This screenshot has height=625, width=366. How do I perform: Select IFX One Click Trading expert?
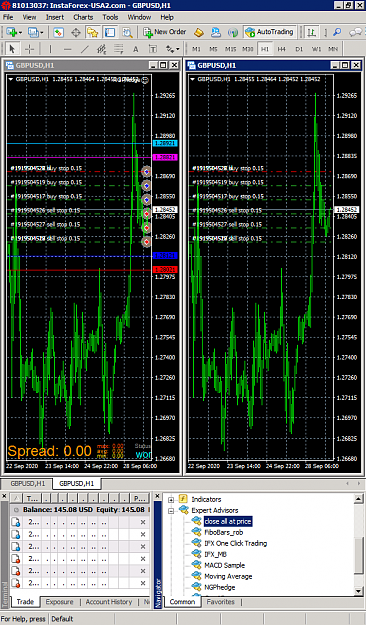coord(236,543)
